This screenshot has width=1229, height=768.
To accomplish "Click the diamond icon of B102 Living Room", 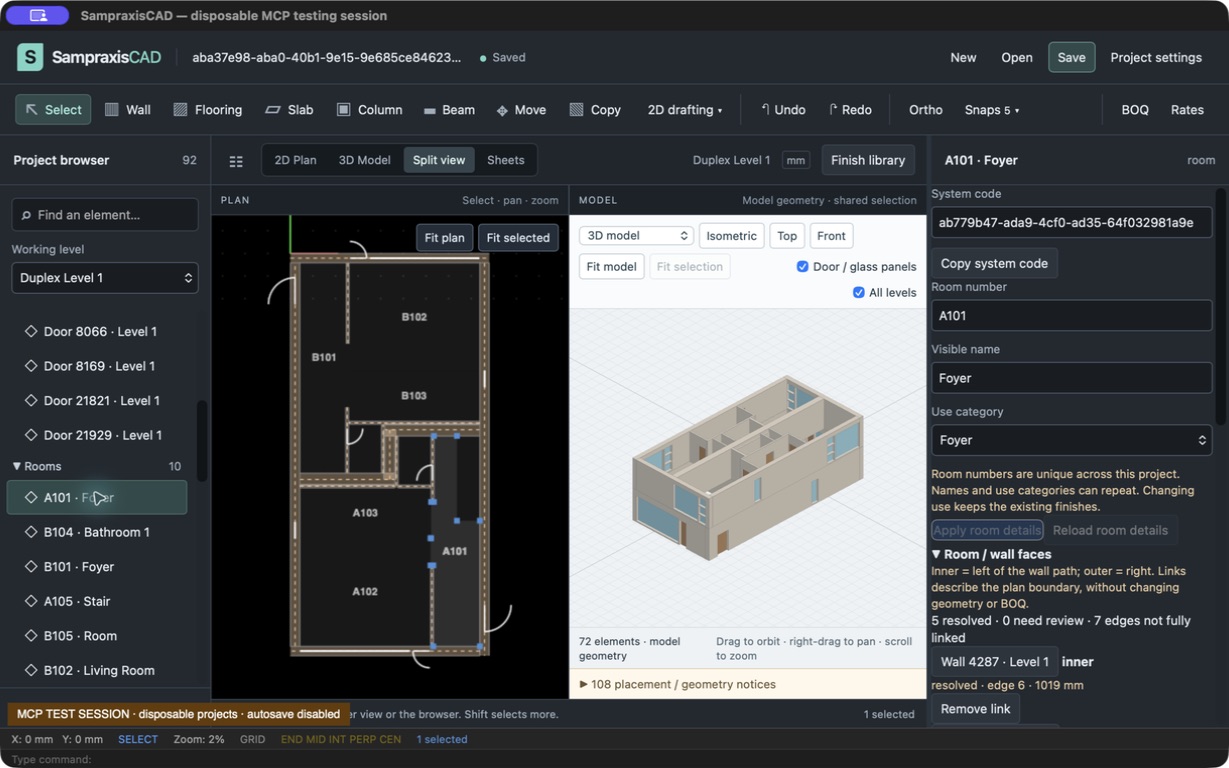I will pos(31,670).
